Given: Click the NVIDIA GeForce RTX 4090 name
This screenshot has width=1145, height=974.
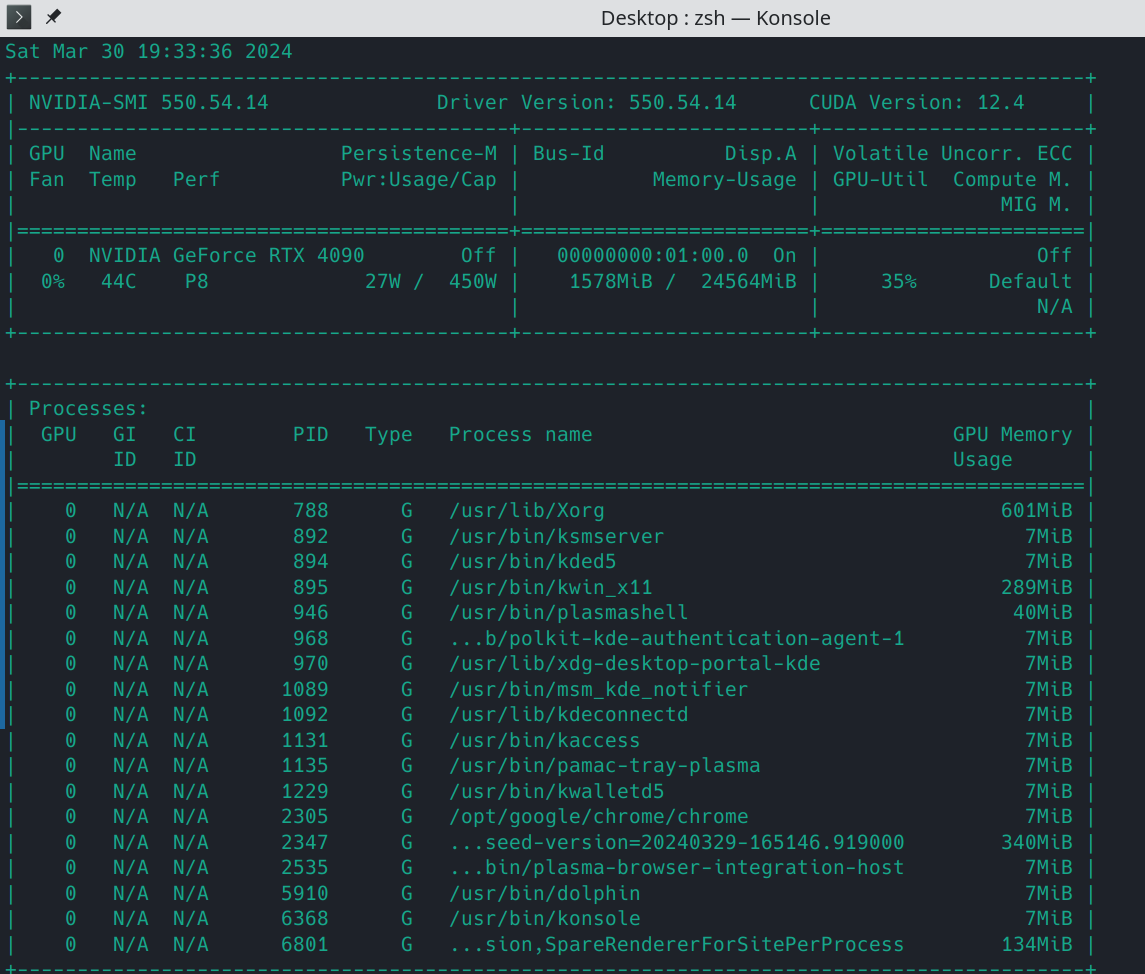Looking at the screenshot, I should [226, 256].
